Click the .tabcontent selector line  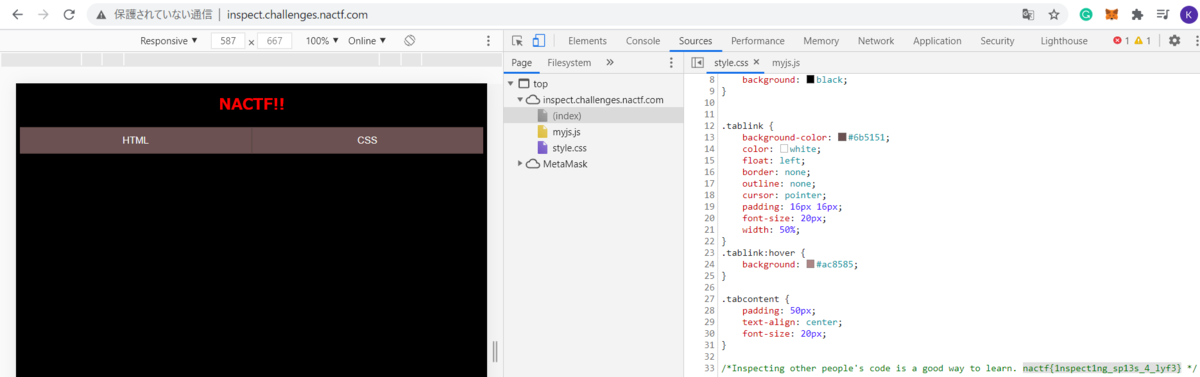(x=756, y=299)
